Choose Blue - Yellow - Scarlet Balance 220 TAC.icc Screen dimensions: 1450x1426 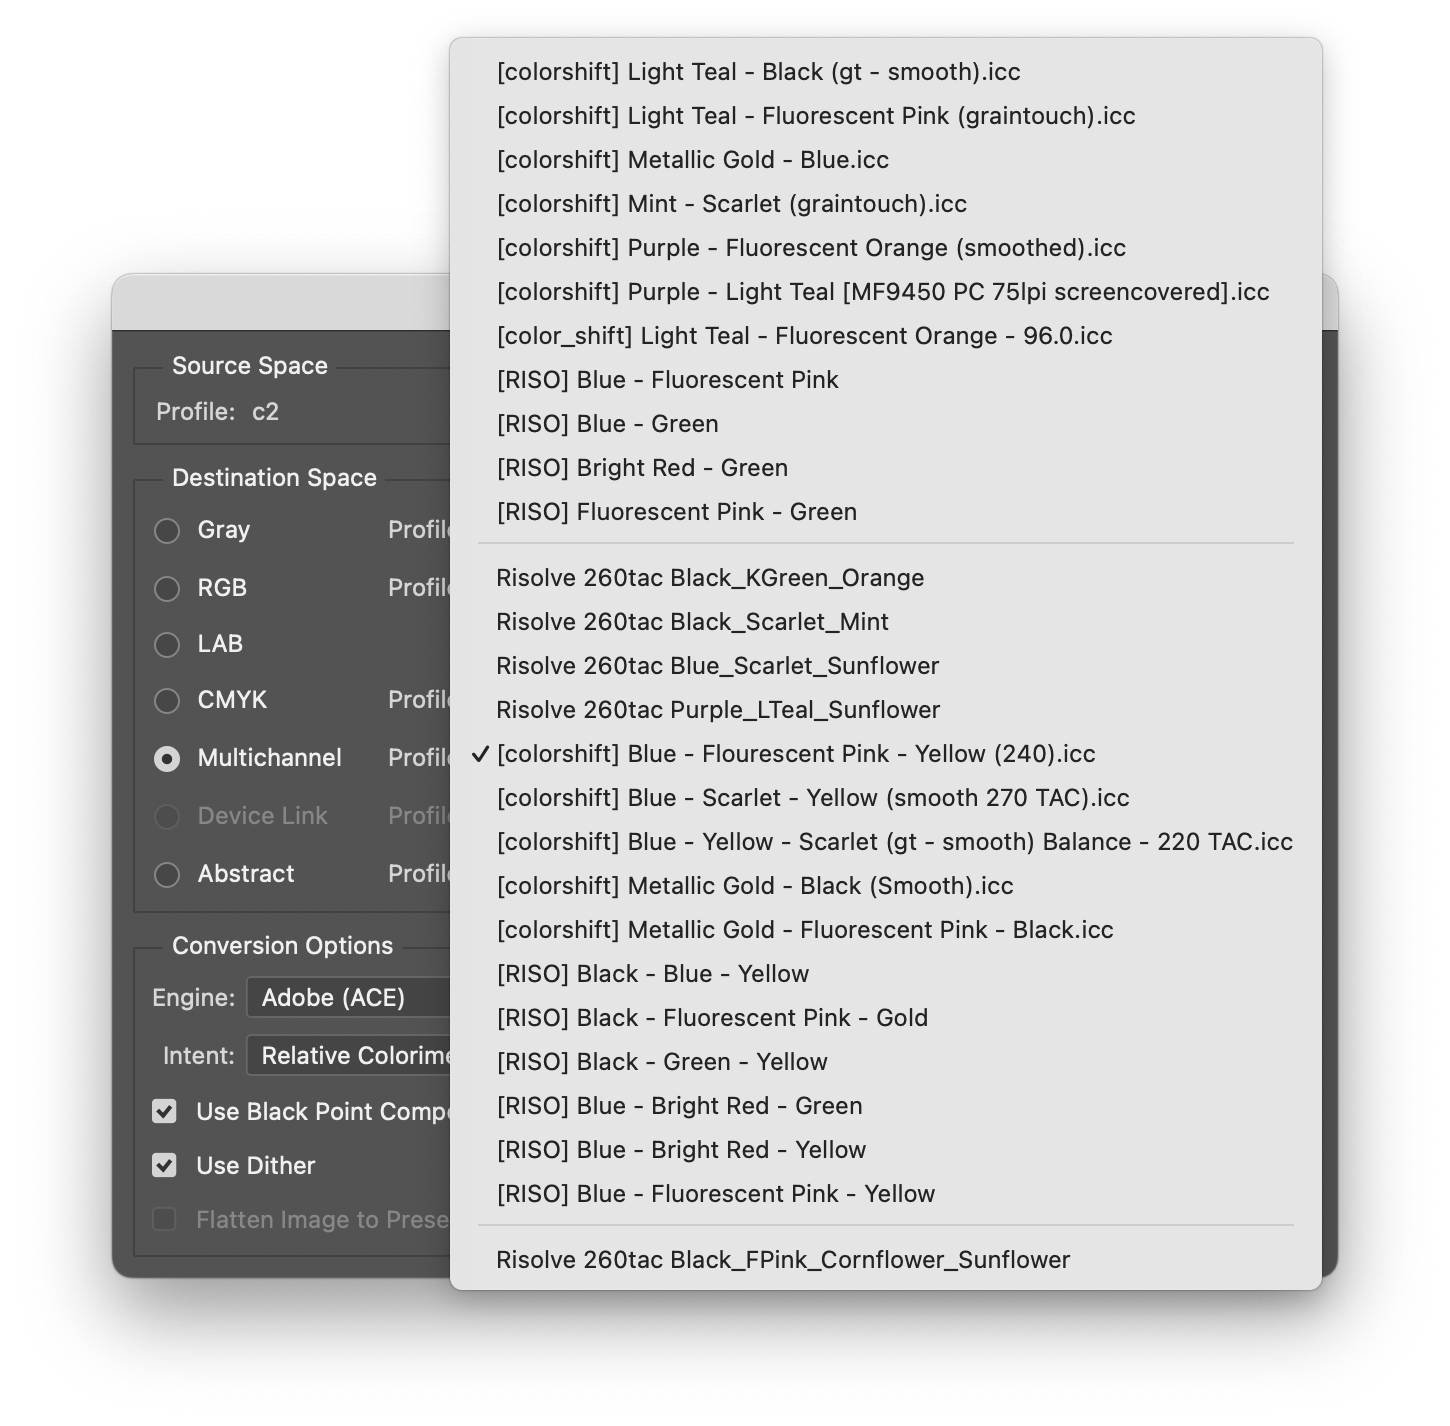[886, 842]
